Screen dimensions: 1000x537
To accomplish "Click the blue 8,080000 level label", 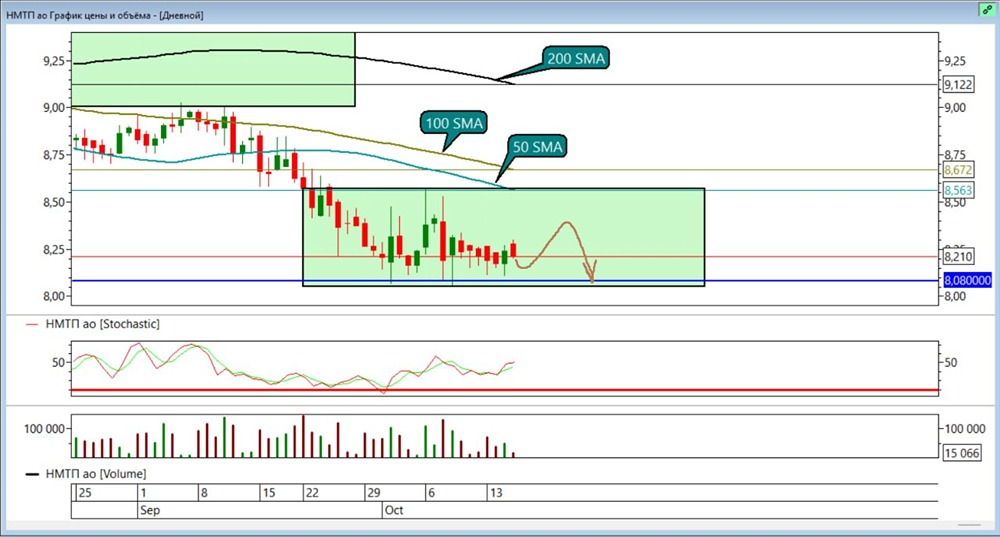I will (x=967, y=280).
